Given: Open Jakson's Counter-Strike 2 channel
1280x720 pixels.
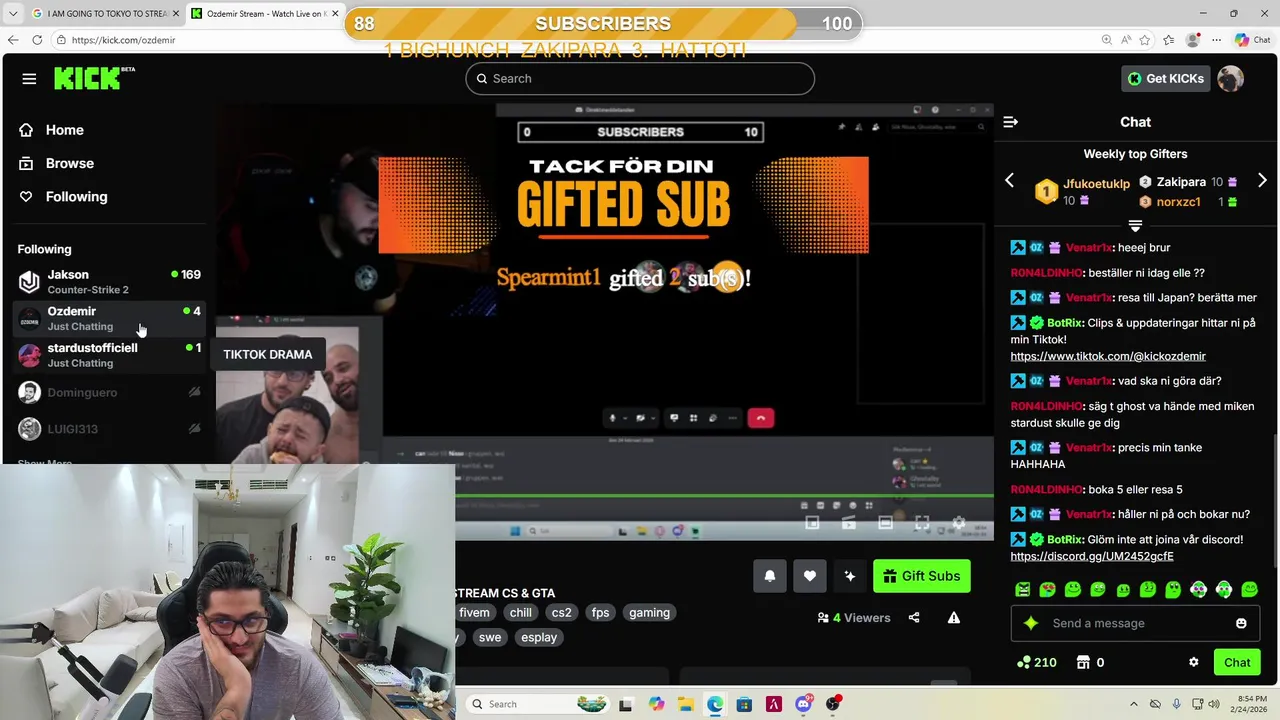Looking at the screenshot, I should point(109,282).
